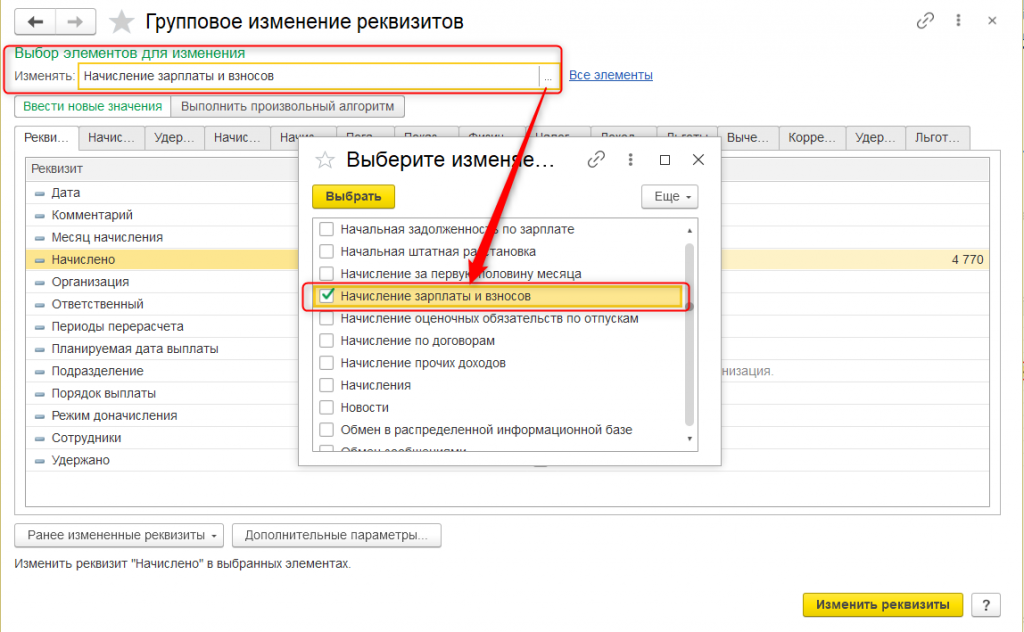The width and height of the screenshot is (1024, 632).
Task: Copy link using main window chain icon
Action: pos(926,21)
